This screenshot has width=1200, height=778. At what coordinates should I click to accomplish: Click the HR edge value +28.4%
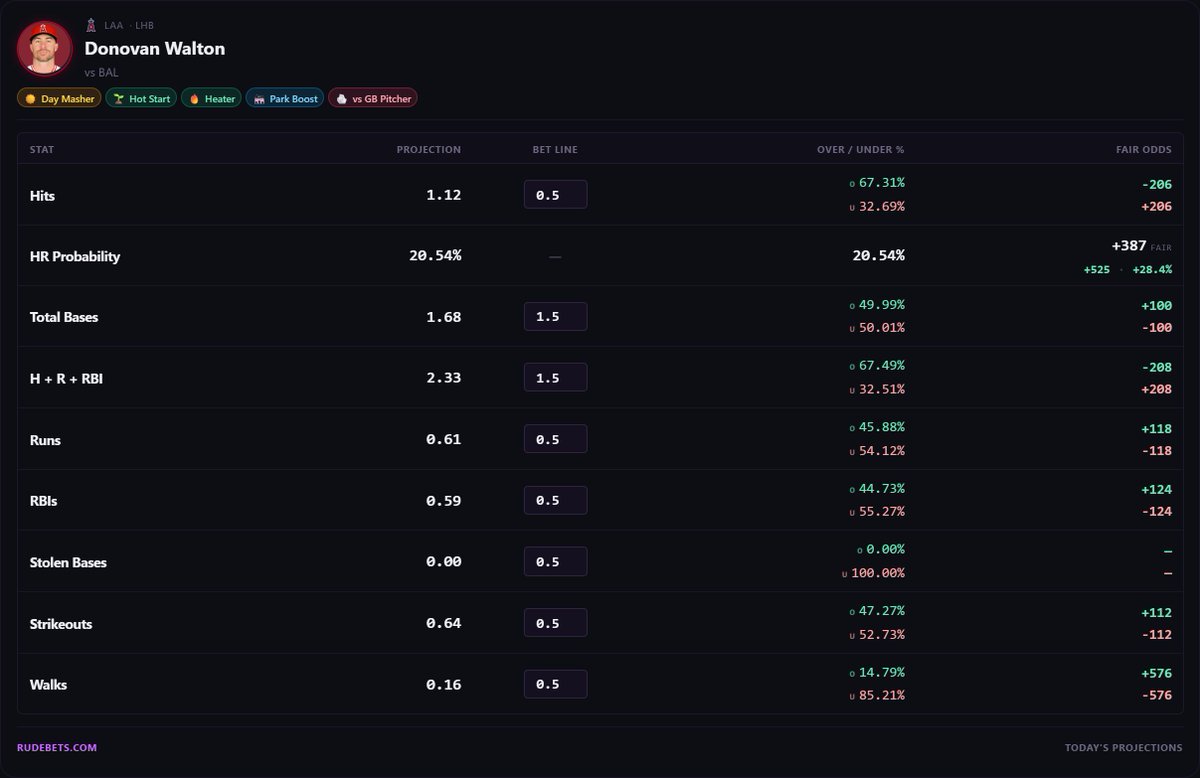tap(1151, 270)
